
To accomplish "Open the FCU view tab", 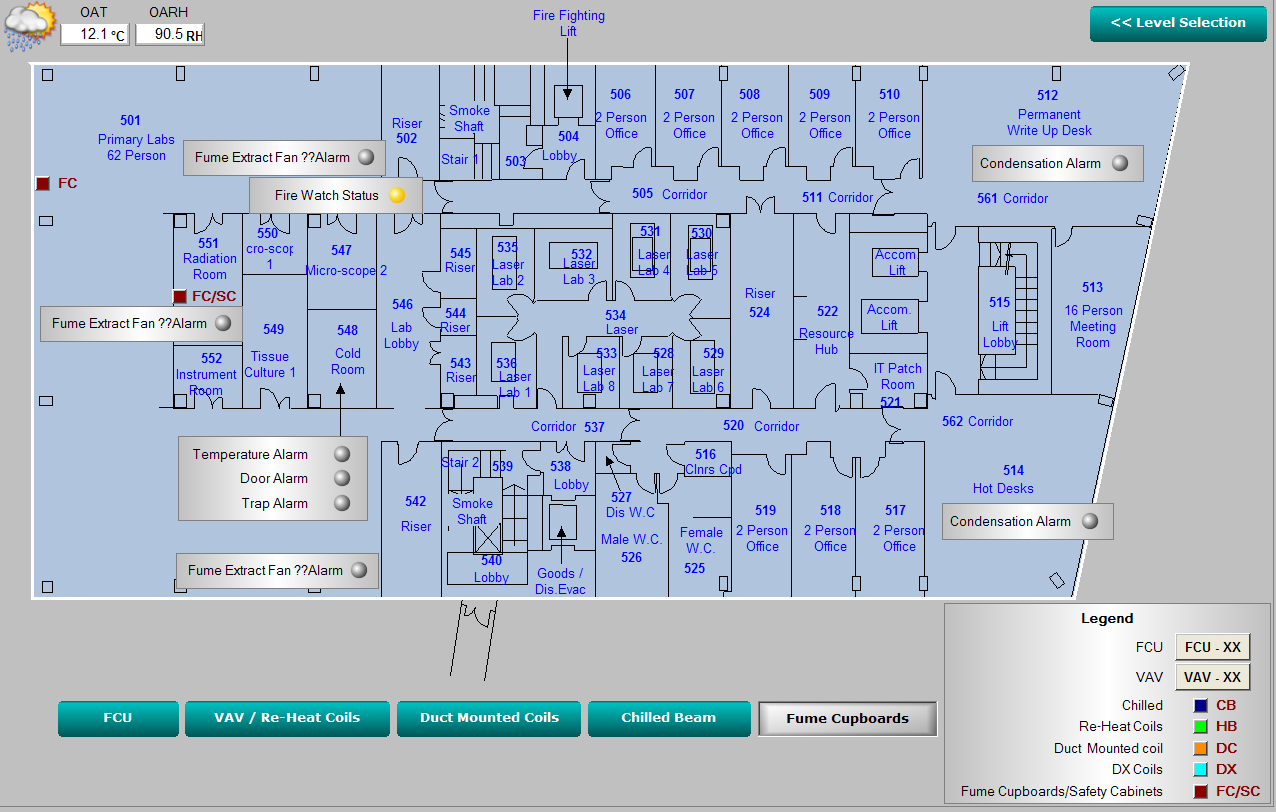I will [118, 718].
